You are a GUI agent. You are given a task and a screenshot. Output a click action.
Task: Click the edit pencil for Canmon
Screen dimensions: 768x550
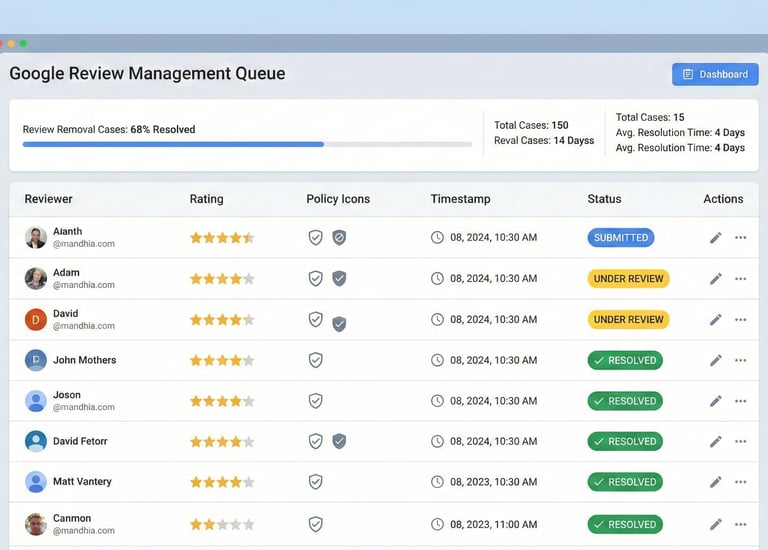pos(715,524)
